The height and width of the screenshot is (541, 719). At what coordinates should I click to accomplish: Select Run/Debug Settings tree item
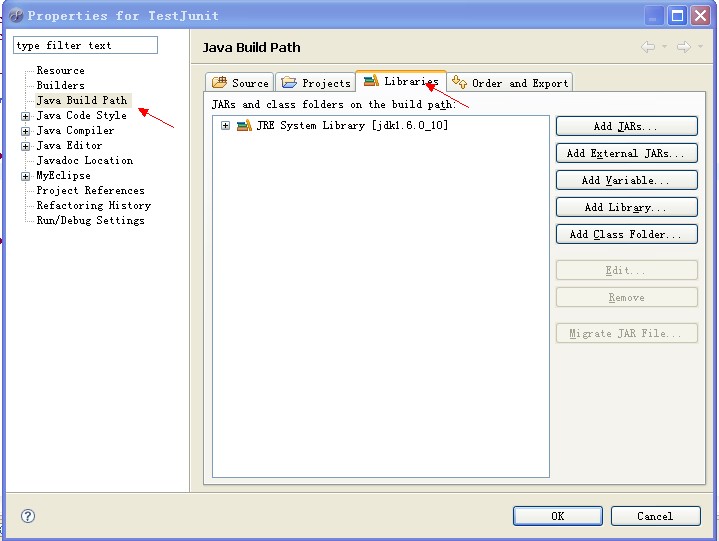pos(90,221)
